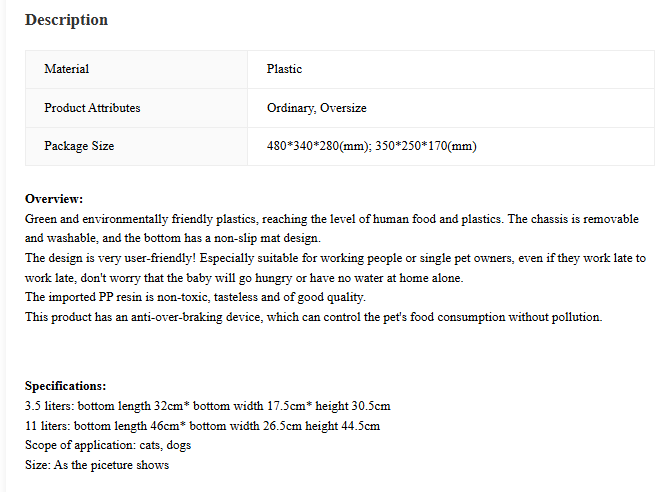Click the Ordinary, Oversize value
This screenshot has width=668, height=492.
coord(317,108)
